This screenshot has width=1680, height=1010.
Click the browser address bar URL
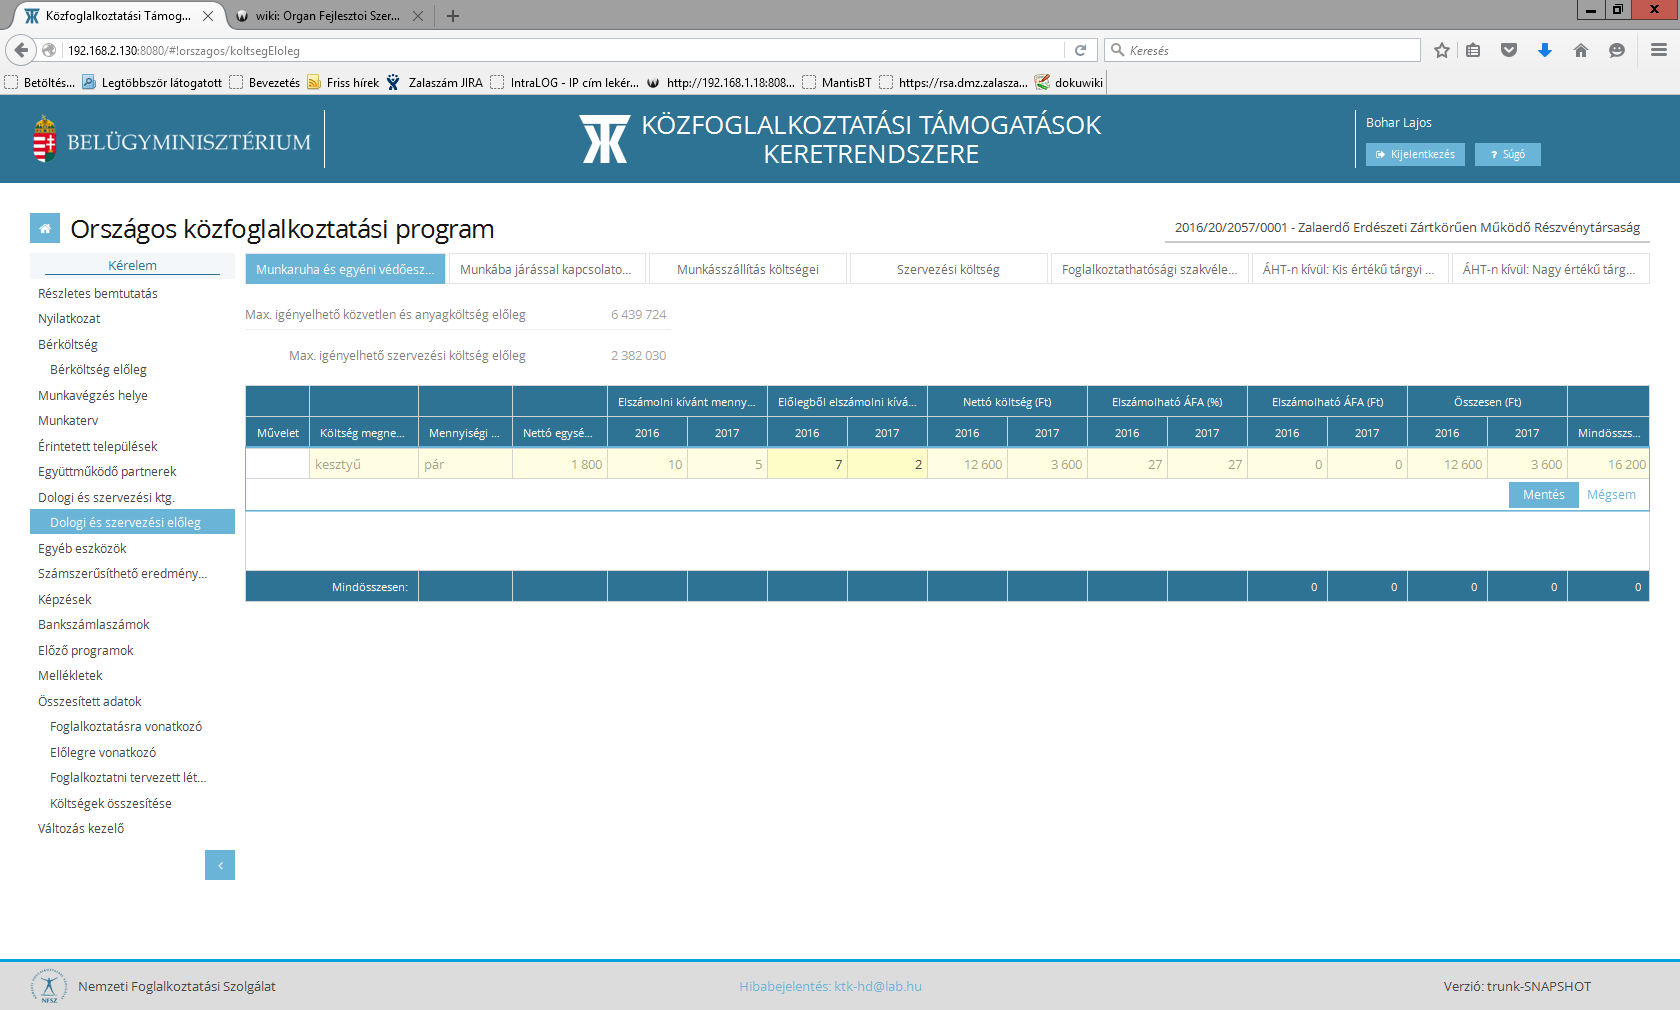click(x=563, y=50)
